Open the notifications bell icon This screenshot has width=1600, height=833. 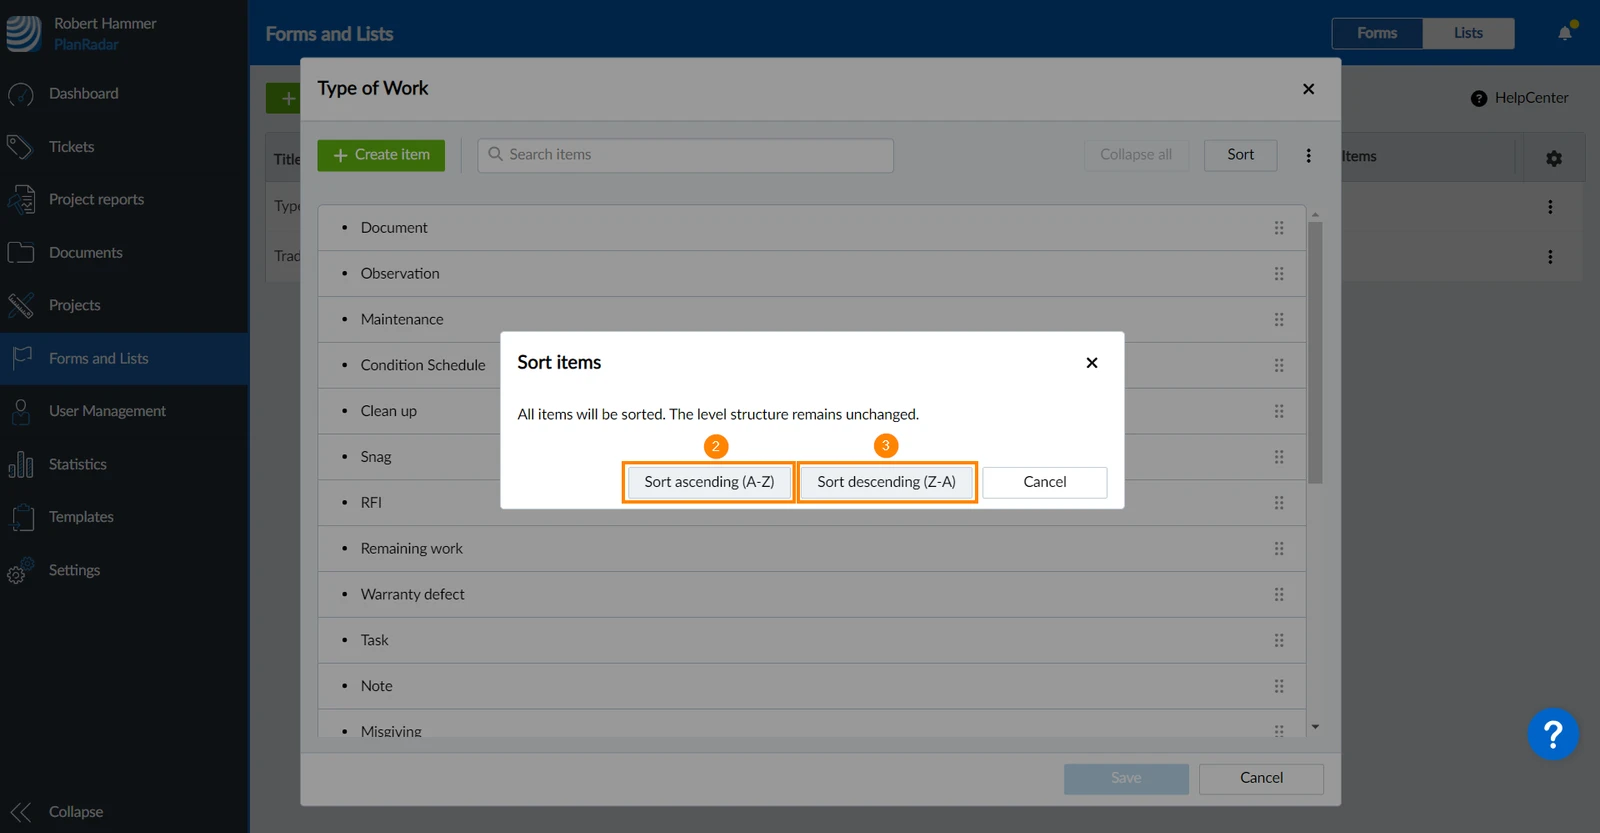click(x=1565, y=33)
